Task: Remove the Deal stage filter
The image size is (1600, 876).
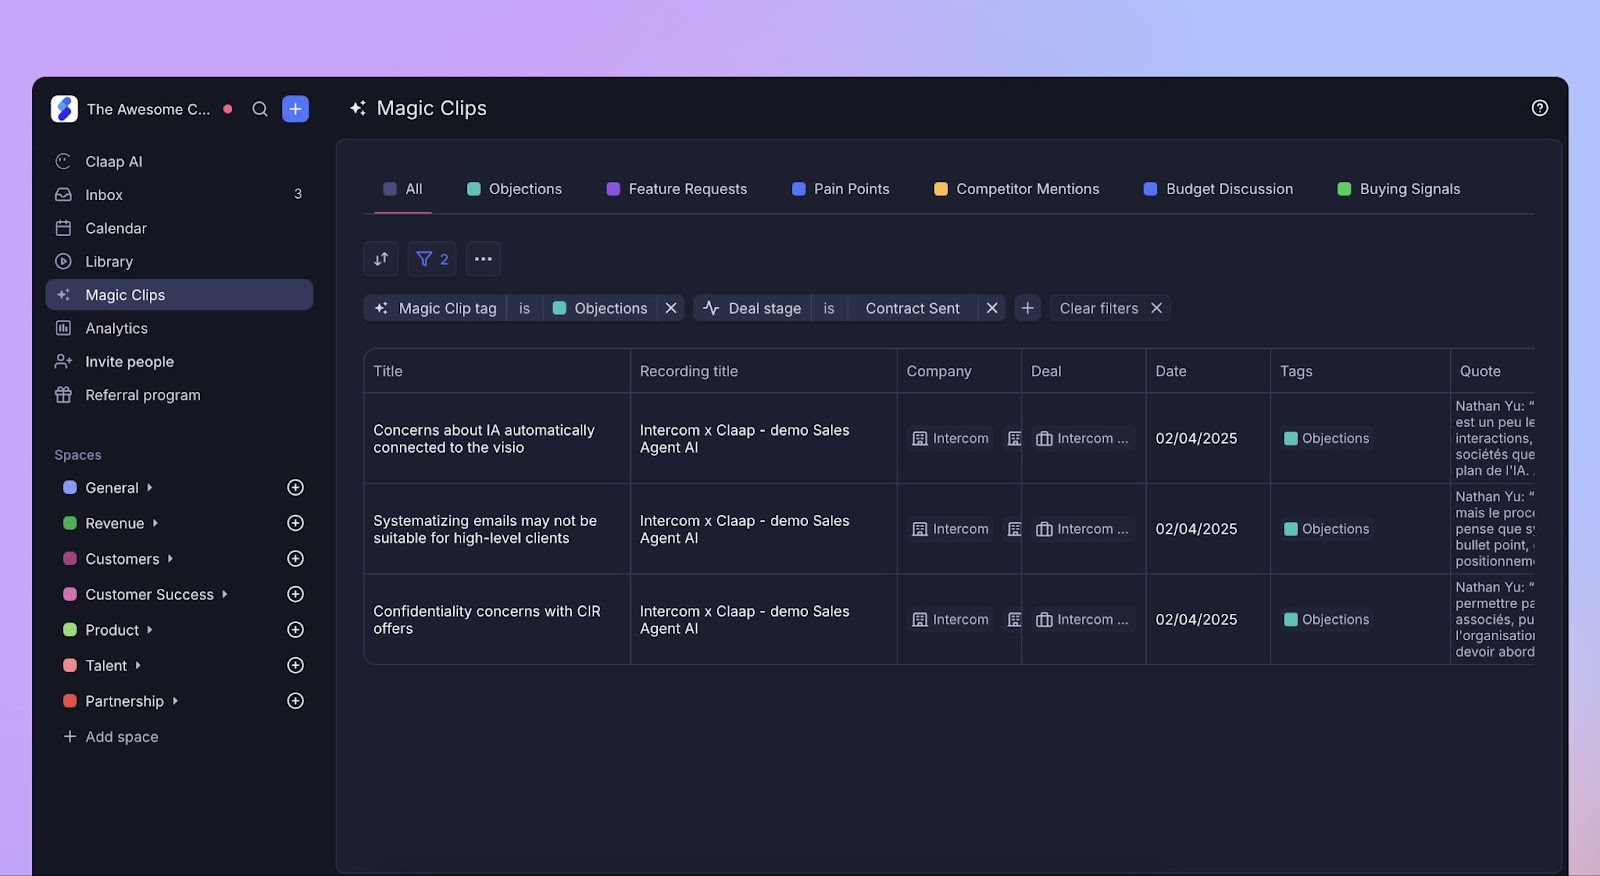Action: click(x=992, y=308)
